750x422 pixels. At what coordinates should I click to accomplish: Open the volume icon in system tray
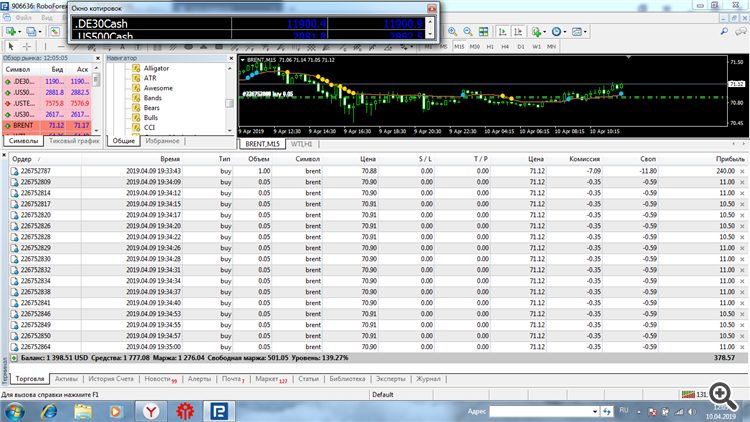692,411
